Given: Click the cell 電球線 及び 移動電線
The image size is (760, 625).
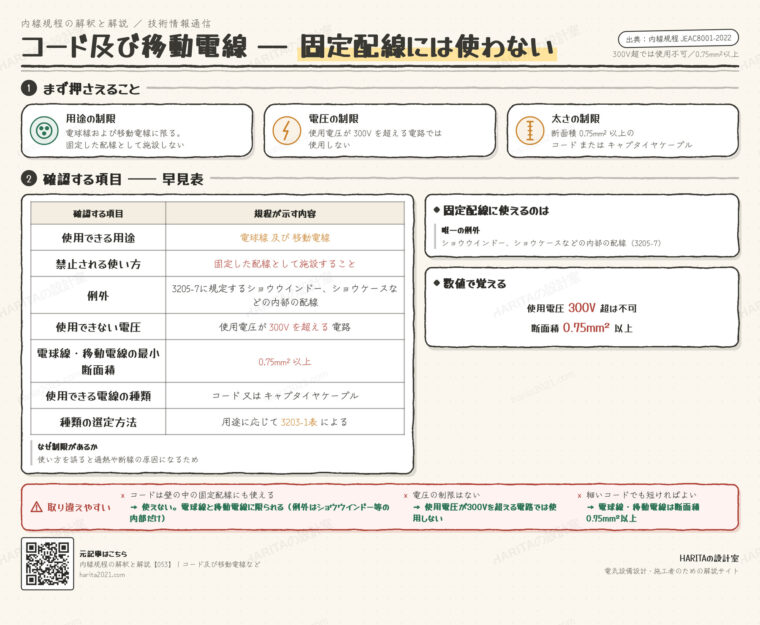Looking at the screenshot, I should 285,238.
